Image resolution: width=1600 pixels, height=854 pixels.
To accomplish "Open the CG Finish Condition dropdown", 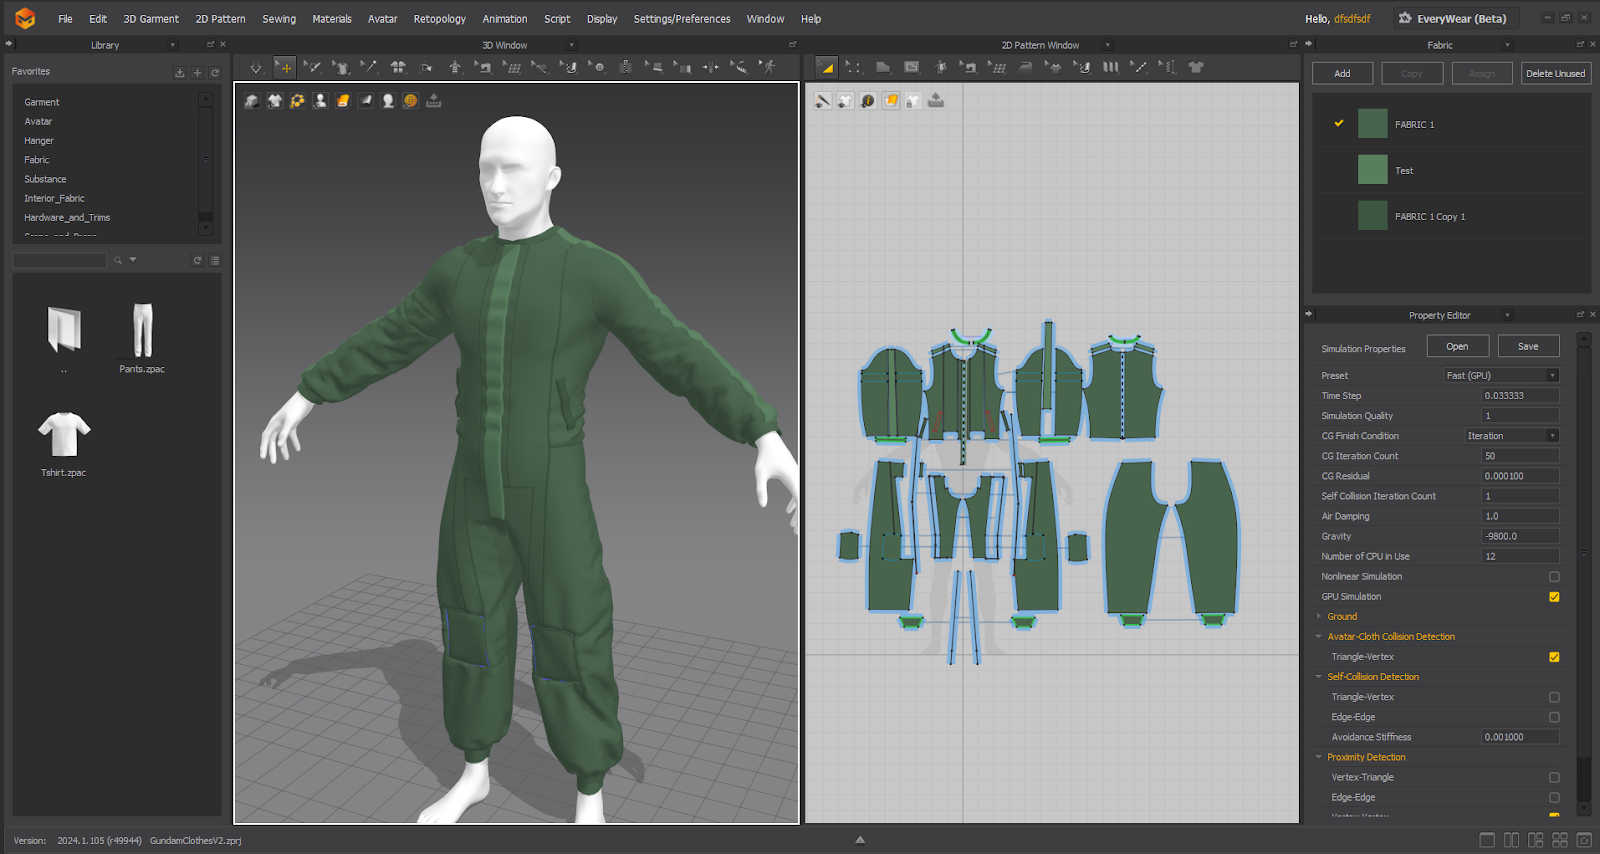I will pos(1511,435).
